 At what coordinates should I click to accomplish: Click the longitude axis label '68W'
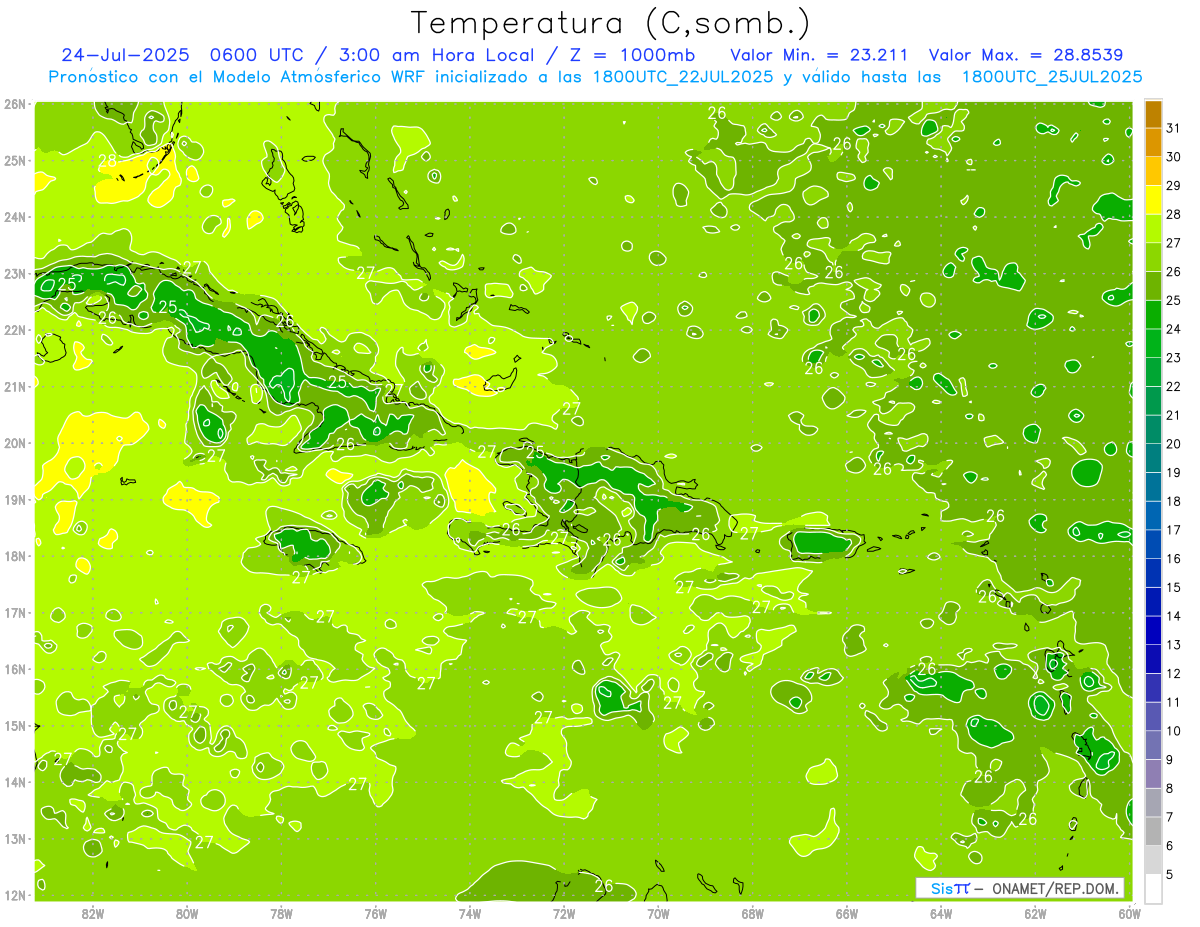[x=752, y=912]
